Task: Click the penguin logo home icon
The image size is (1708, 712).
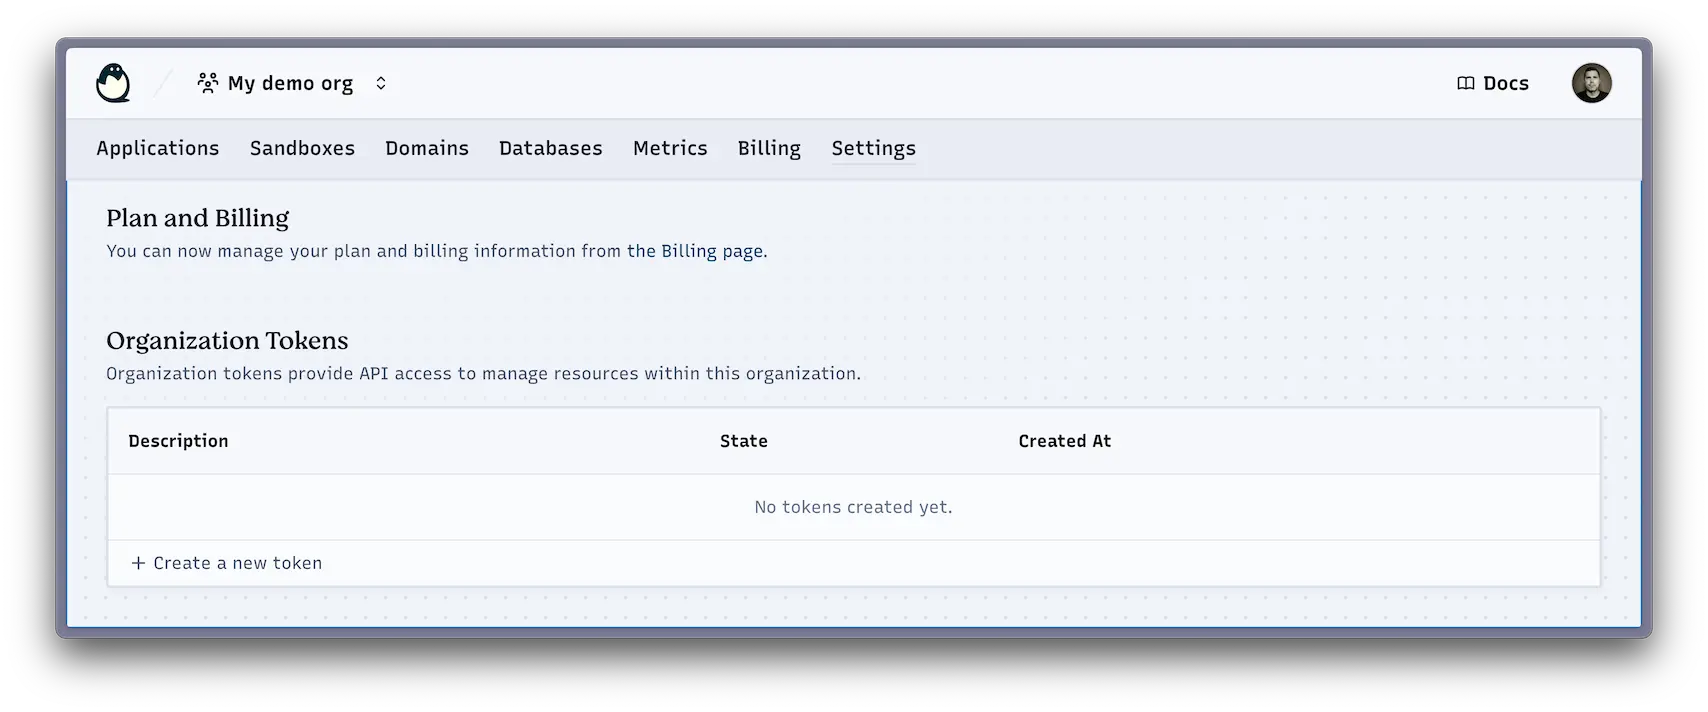Action: click(113, 83)
